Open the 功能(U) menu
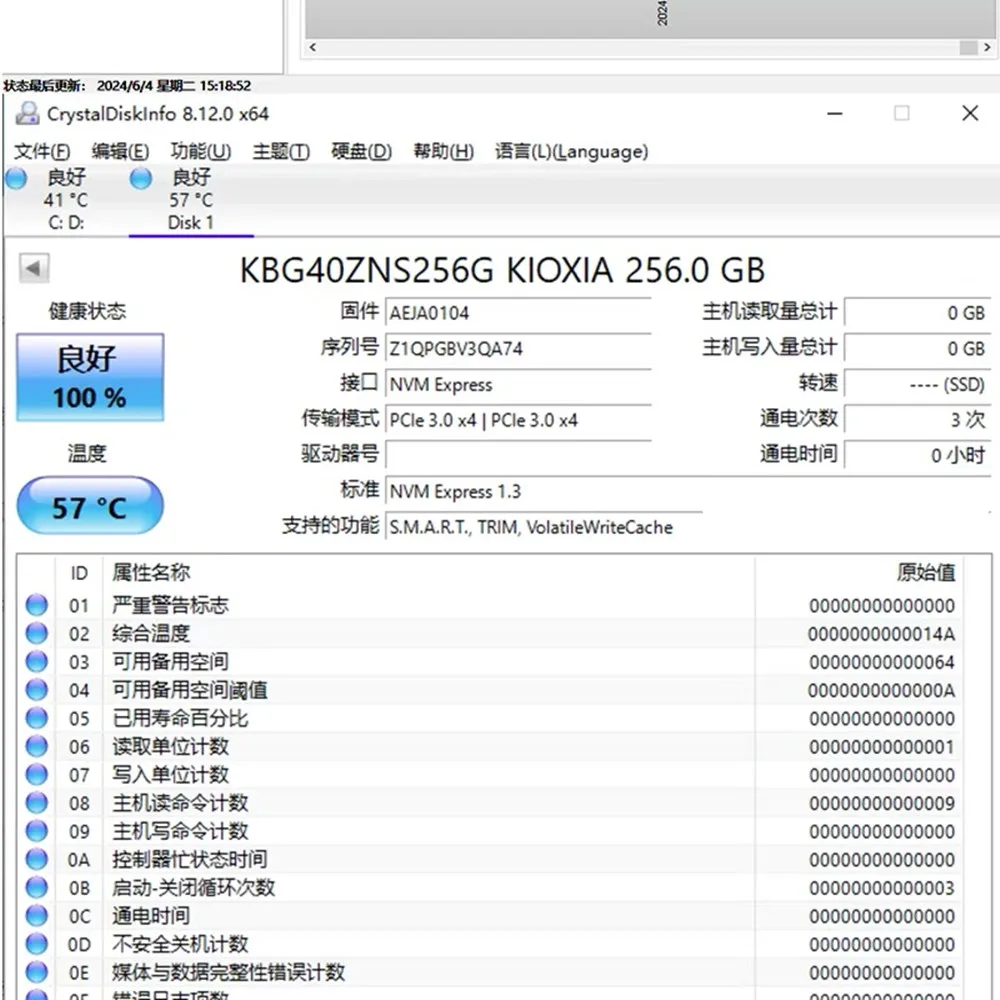This screenshot has height=1000, width=1000. (200, 152)
